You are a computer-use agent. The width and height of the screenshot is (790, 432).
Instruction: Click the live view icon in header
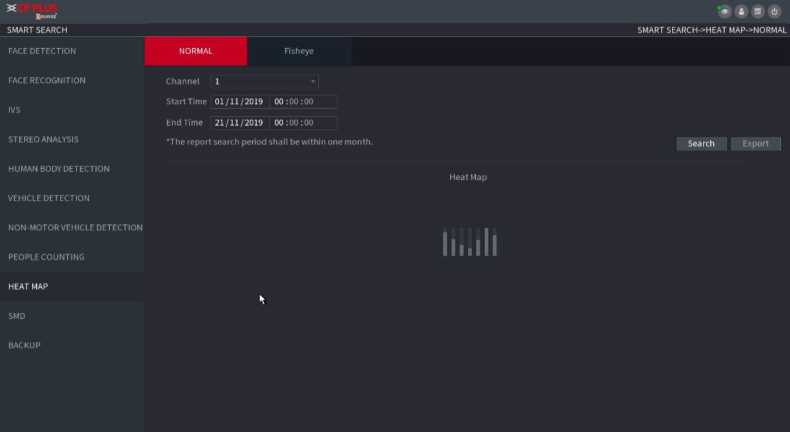point(725,11)
